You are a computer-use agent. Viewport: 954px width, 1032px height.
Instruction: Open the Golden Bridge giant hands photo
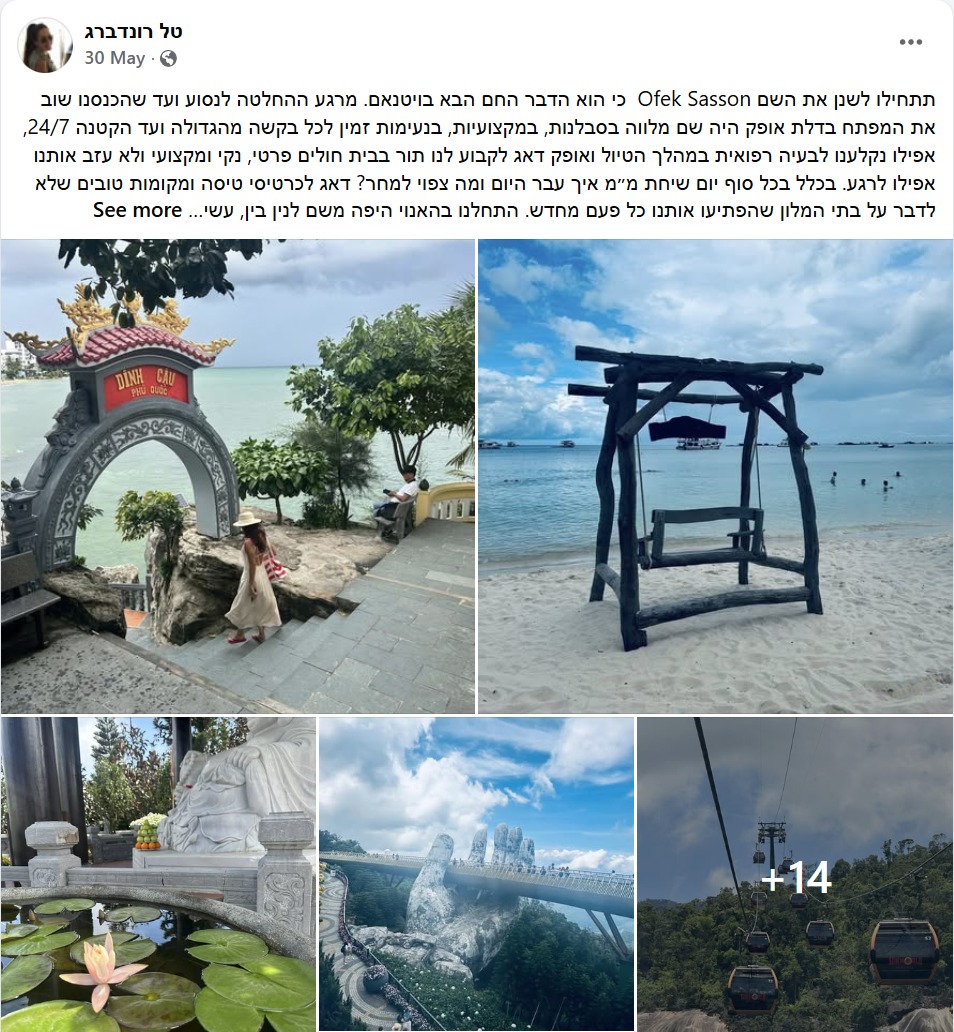click(x=476, y=874)
